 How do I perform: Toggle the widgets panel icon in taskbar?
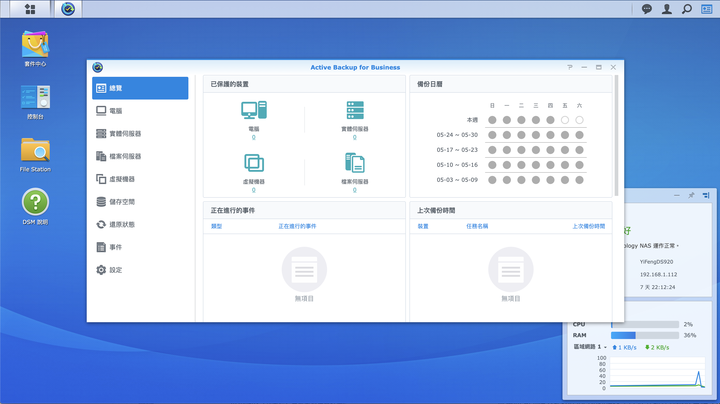pyautogui.click(x=707, y=9)
